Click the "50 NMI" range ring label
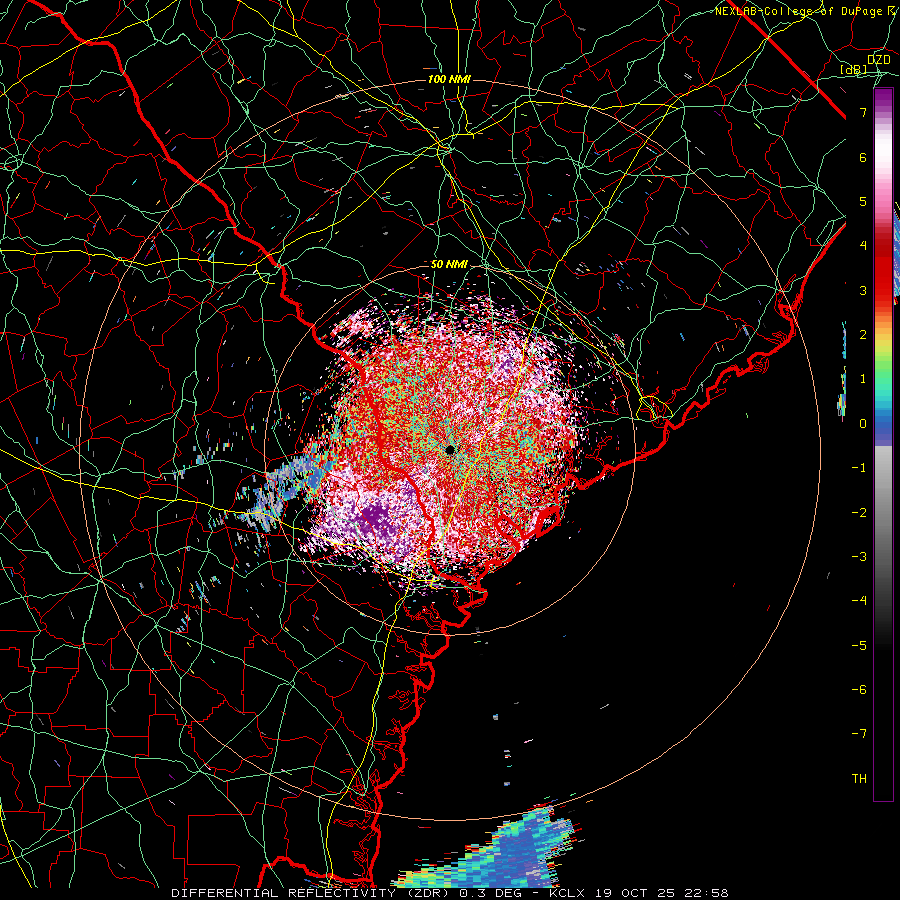 (x=449, y=264)
